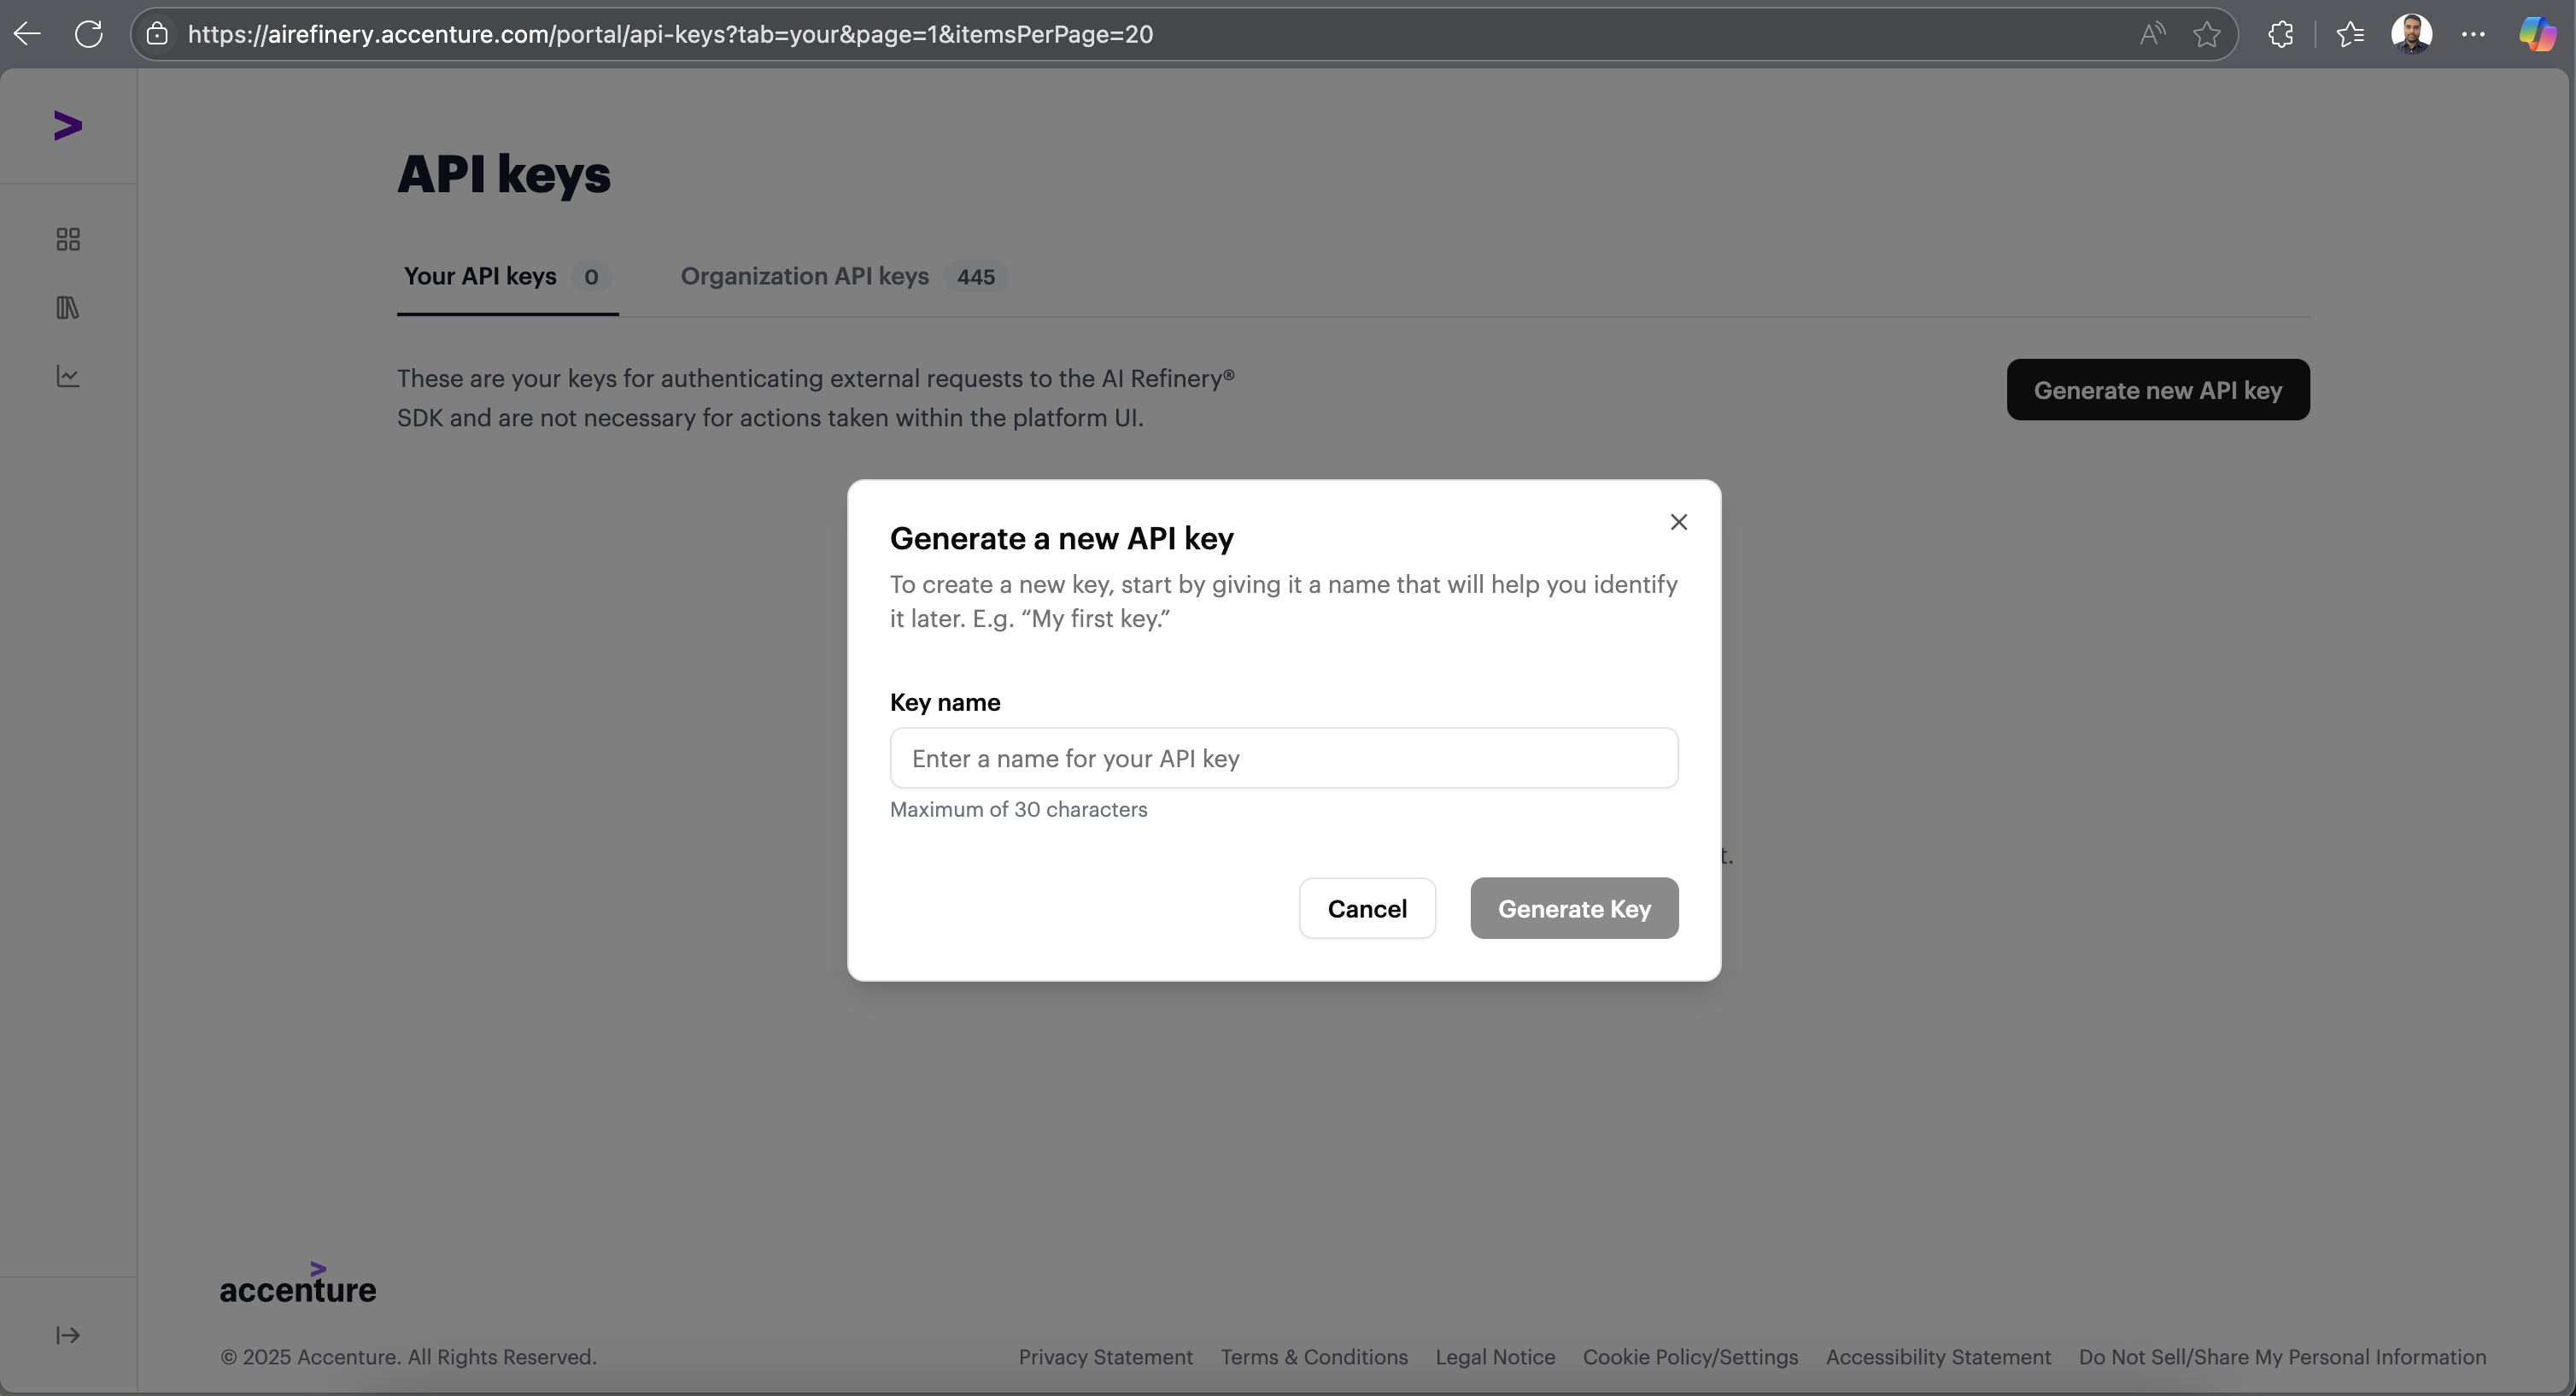The image size is (2576, 1396).
Task: Click the Key name input field
Action: point(1284,758)
